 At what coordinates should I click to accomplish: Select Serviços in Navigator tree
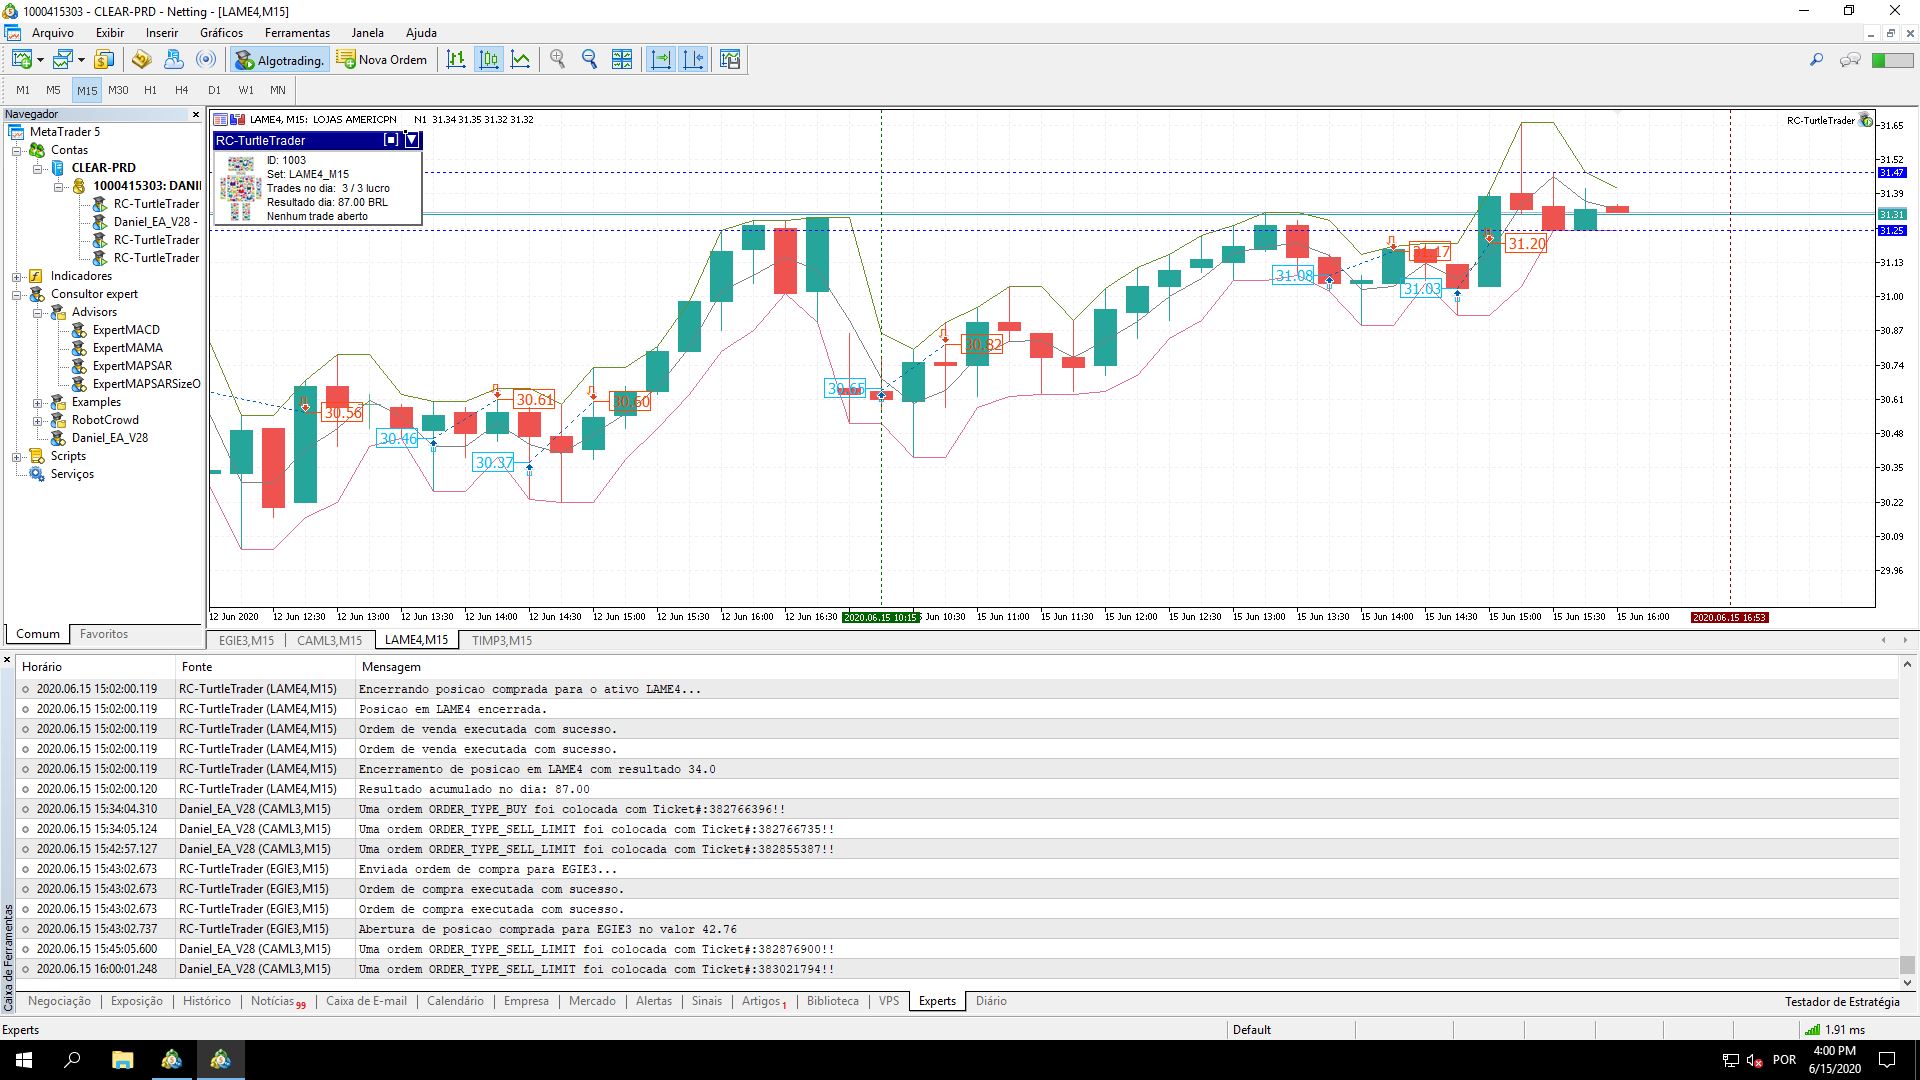click(x=72, y=474)
